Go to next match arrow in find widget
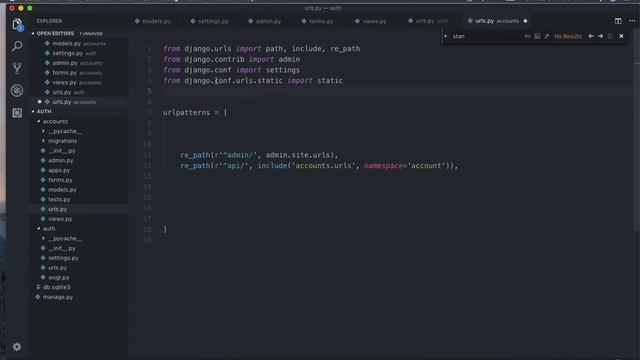This screenshot has width=640, height=360. (600, 36)
